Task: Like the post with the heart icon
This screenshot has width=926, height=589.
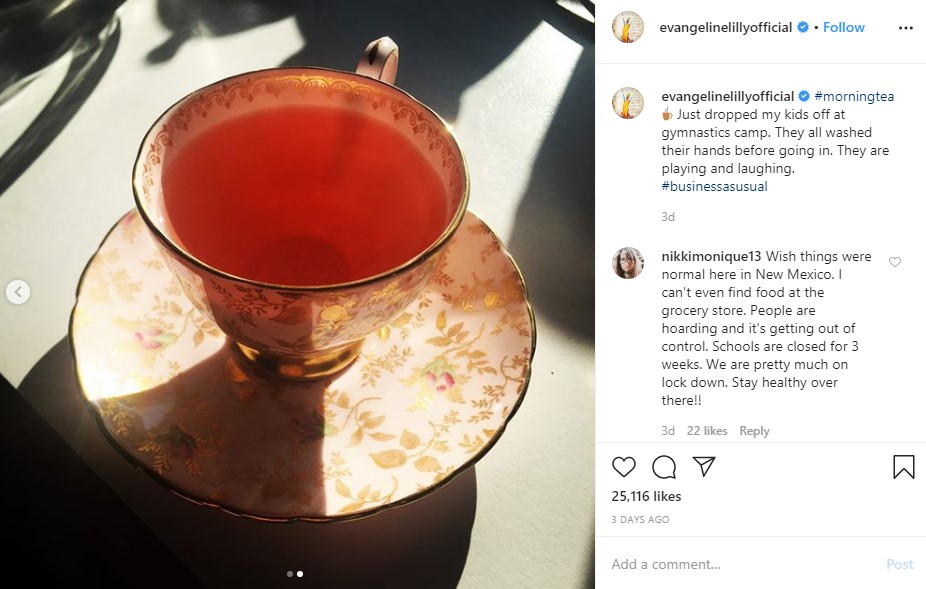Action: coord(624,467)
